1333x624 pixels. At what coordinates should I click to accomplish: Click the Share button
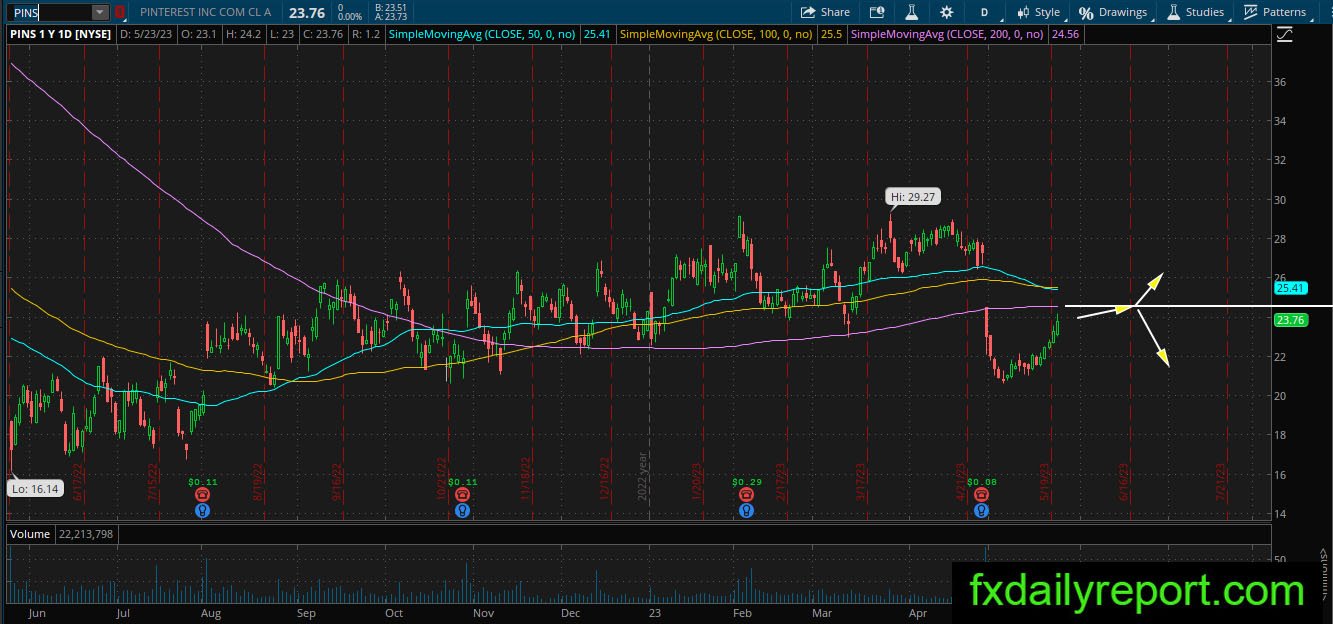(x=826, y=12)
